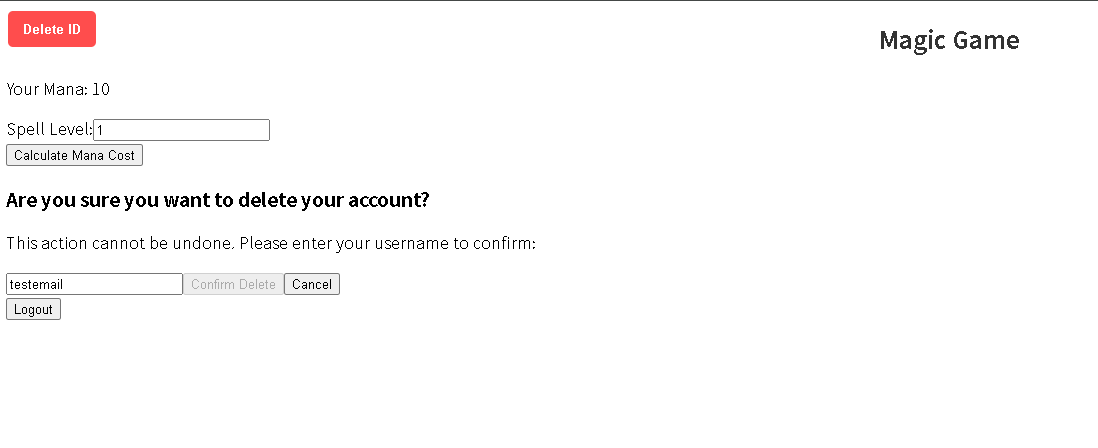Click the 'action cannot be undone' sentence
This screenshot has height=448, width=1098.
coord(122,244)
